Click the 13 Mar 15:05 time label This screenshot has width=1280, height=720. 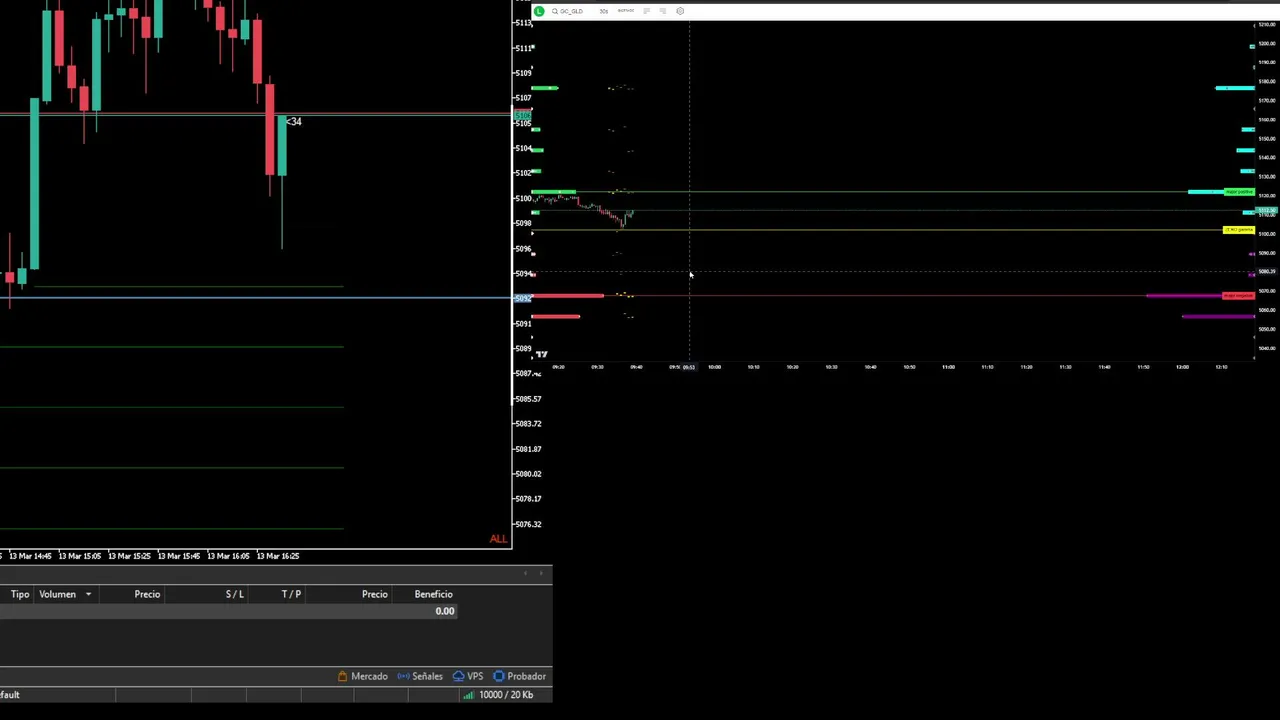[x=79, y=556]
